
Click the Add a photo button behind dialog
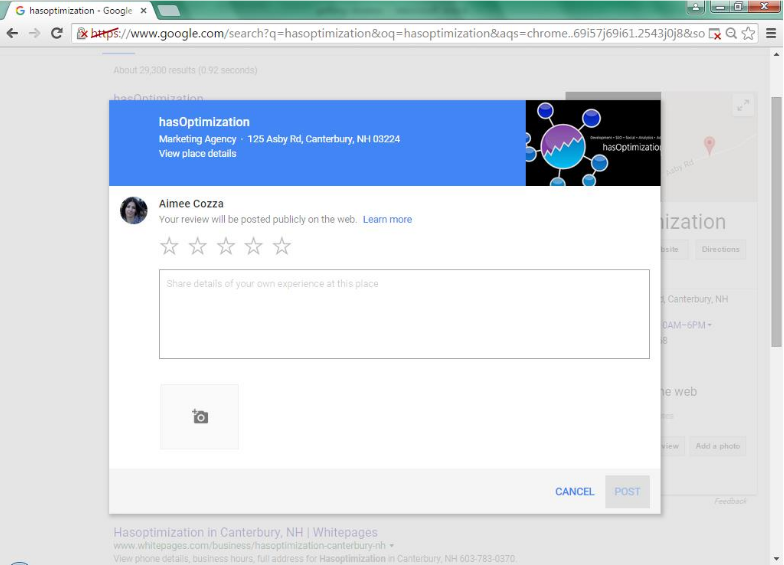point(718,446)
